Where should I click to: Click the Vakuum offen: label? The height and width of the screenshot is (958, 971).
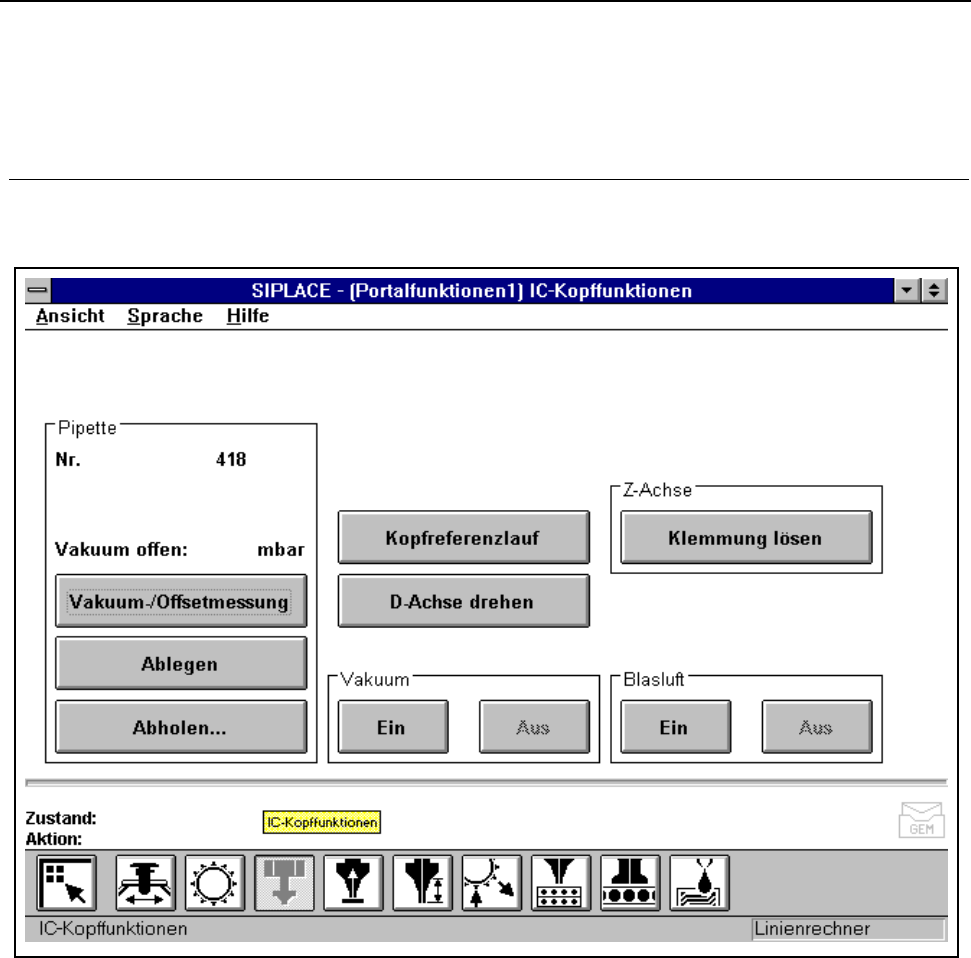click(121, 549)
